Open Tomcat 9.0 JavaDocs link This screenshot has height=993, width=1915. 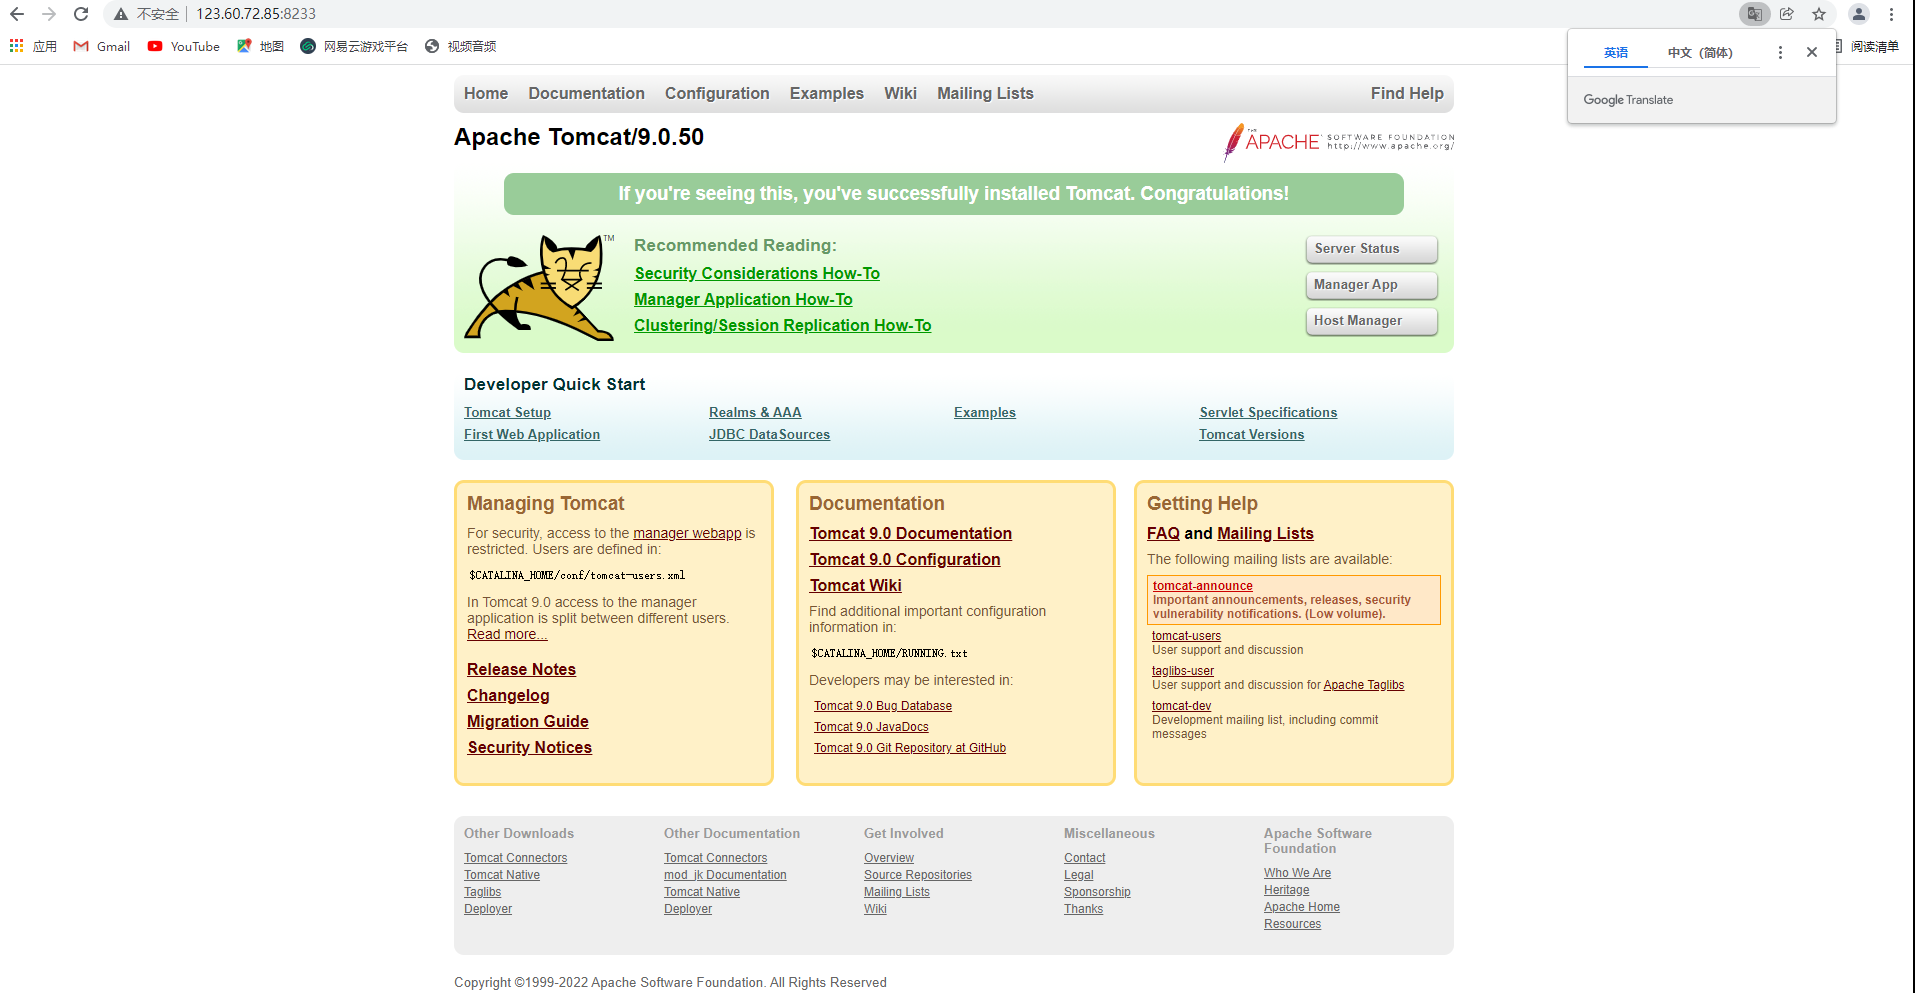(871, 727)
